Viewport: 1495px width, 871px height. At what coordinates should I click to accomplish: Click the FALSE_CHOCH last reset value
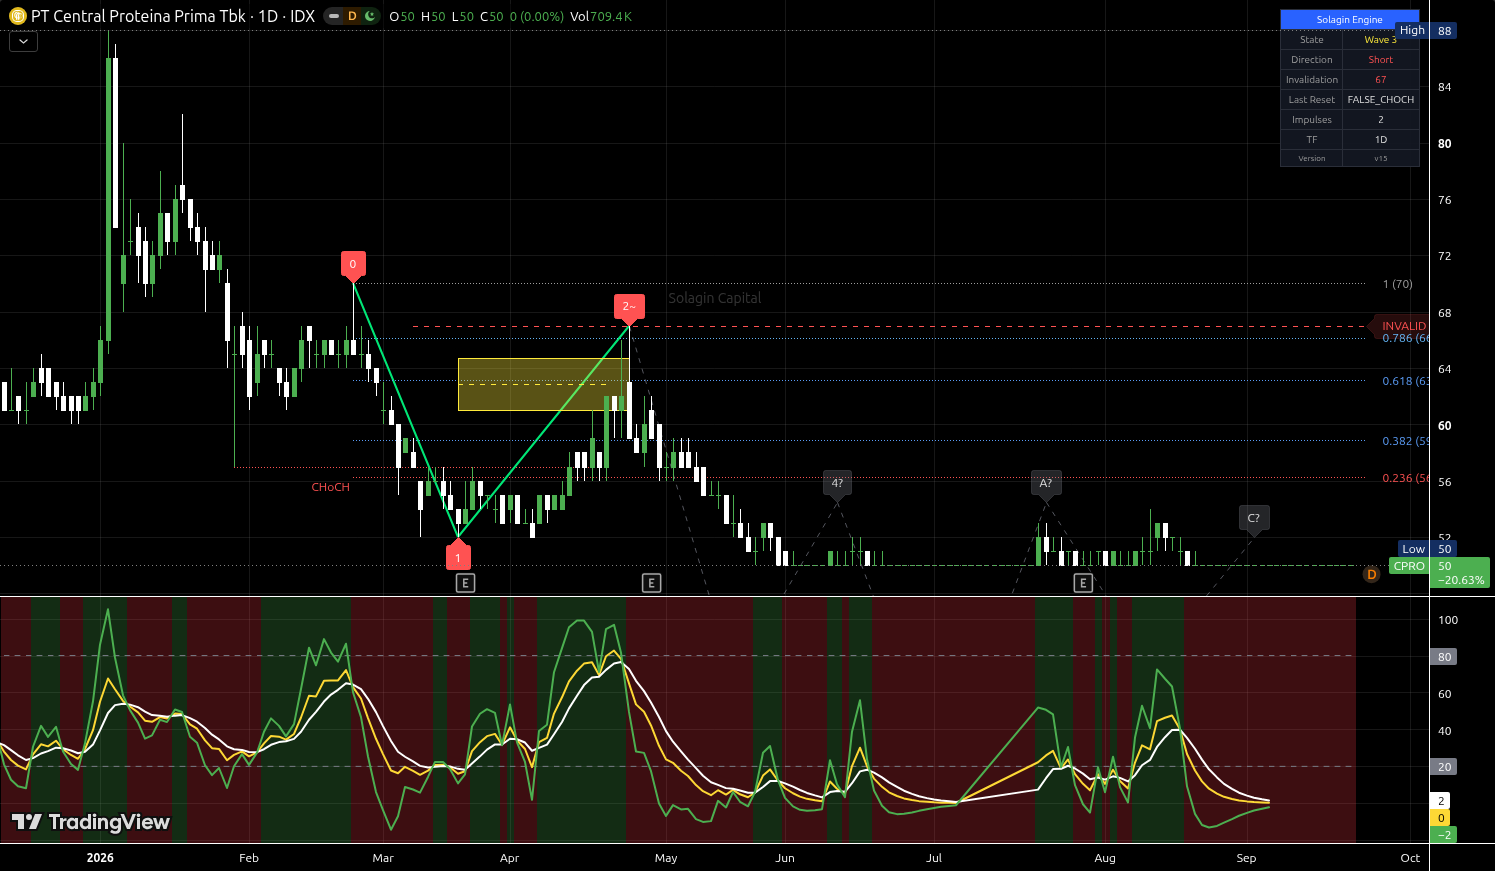1381,99
